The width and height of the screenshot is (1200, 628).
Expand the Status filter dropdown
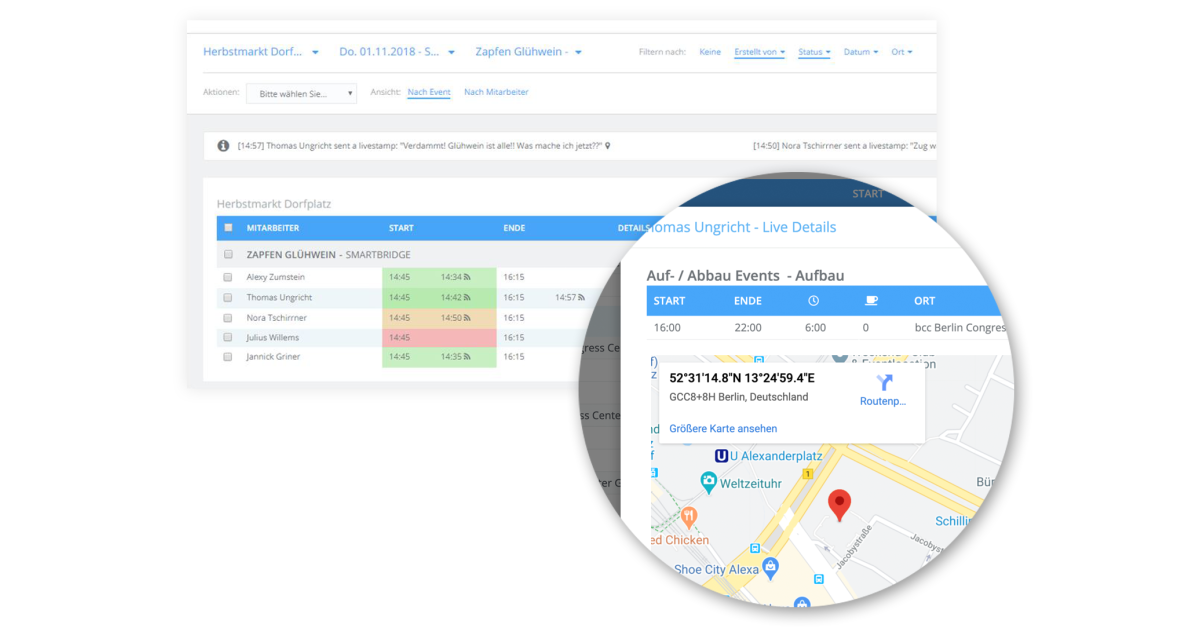tap(814, 52)
